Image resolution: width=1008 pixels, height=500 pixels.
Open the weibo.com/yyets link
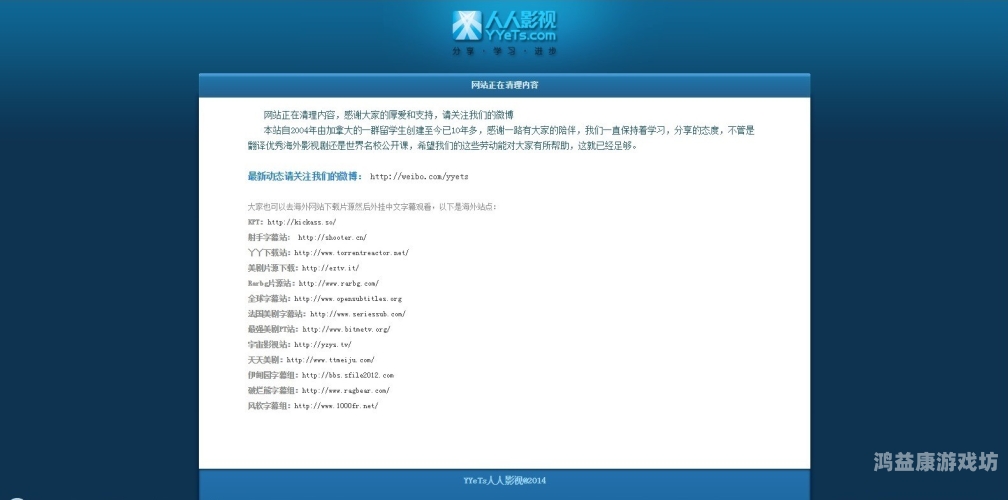pos(419,177)
